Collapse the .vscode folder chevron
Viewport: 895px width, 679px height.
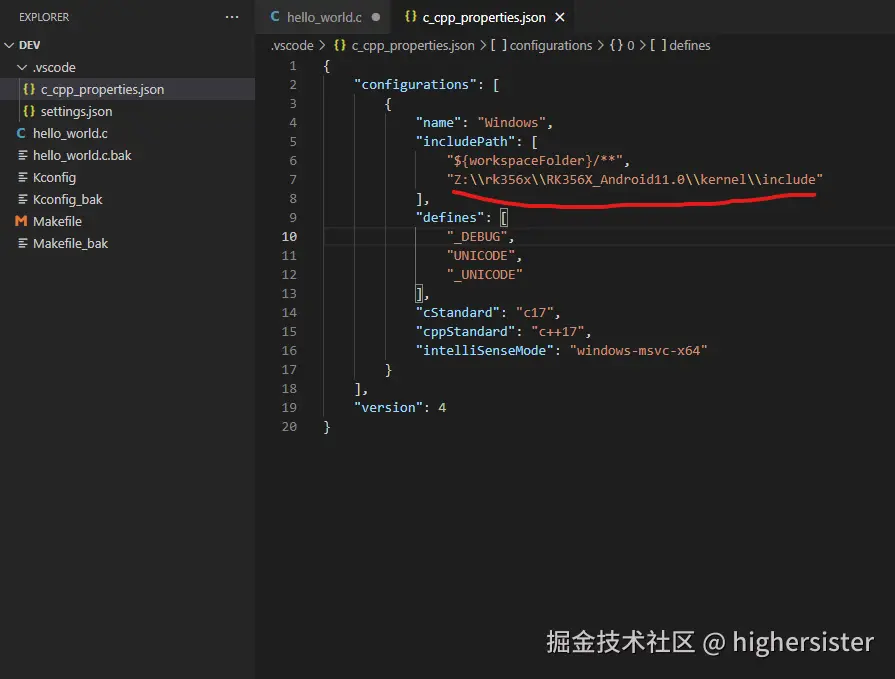(22, 67)
